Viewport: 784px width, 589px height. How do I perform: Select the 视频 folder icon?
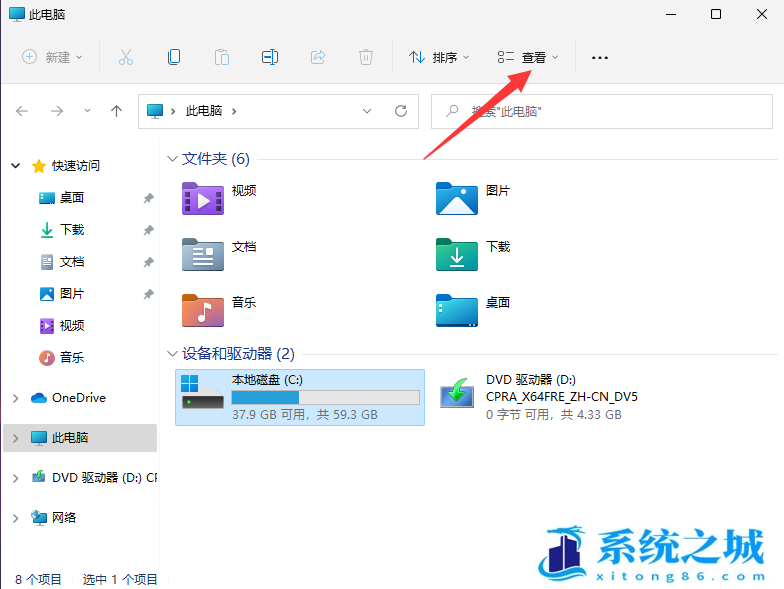202,198
